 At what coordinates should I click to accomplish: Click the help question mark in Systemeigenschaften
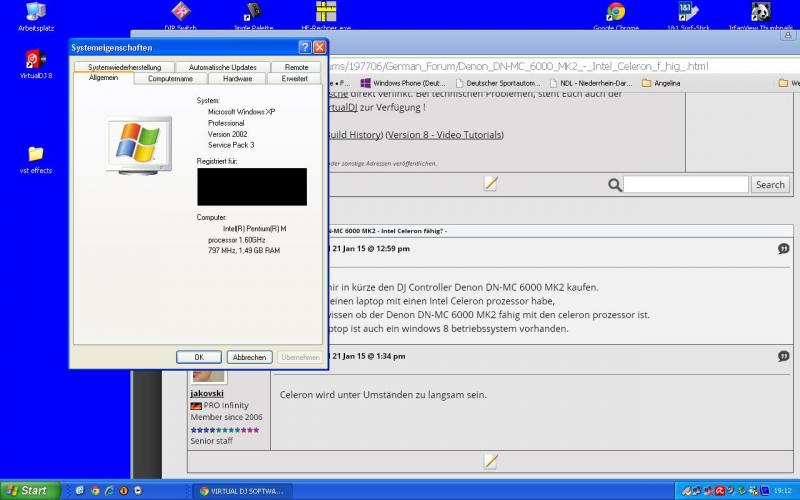(304, 47)
